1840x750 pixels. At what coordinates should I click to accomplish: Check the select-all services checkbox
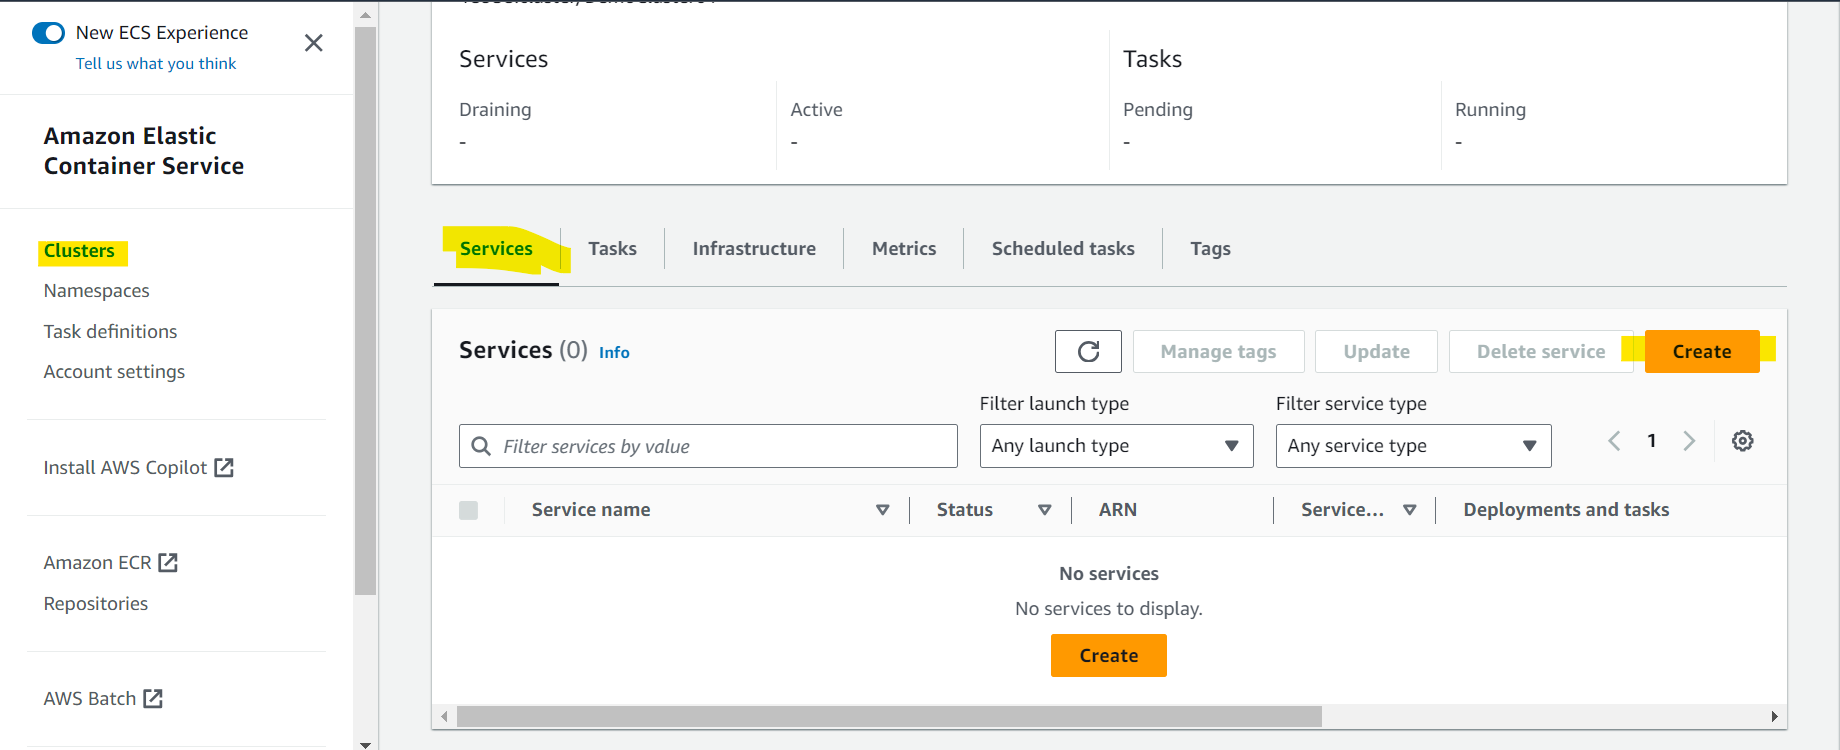[468, 510]
